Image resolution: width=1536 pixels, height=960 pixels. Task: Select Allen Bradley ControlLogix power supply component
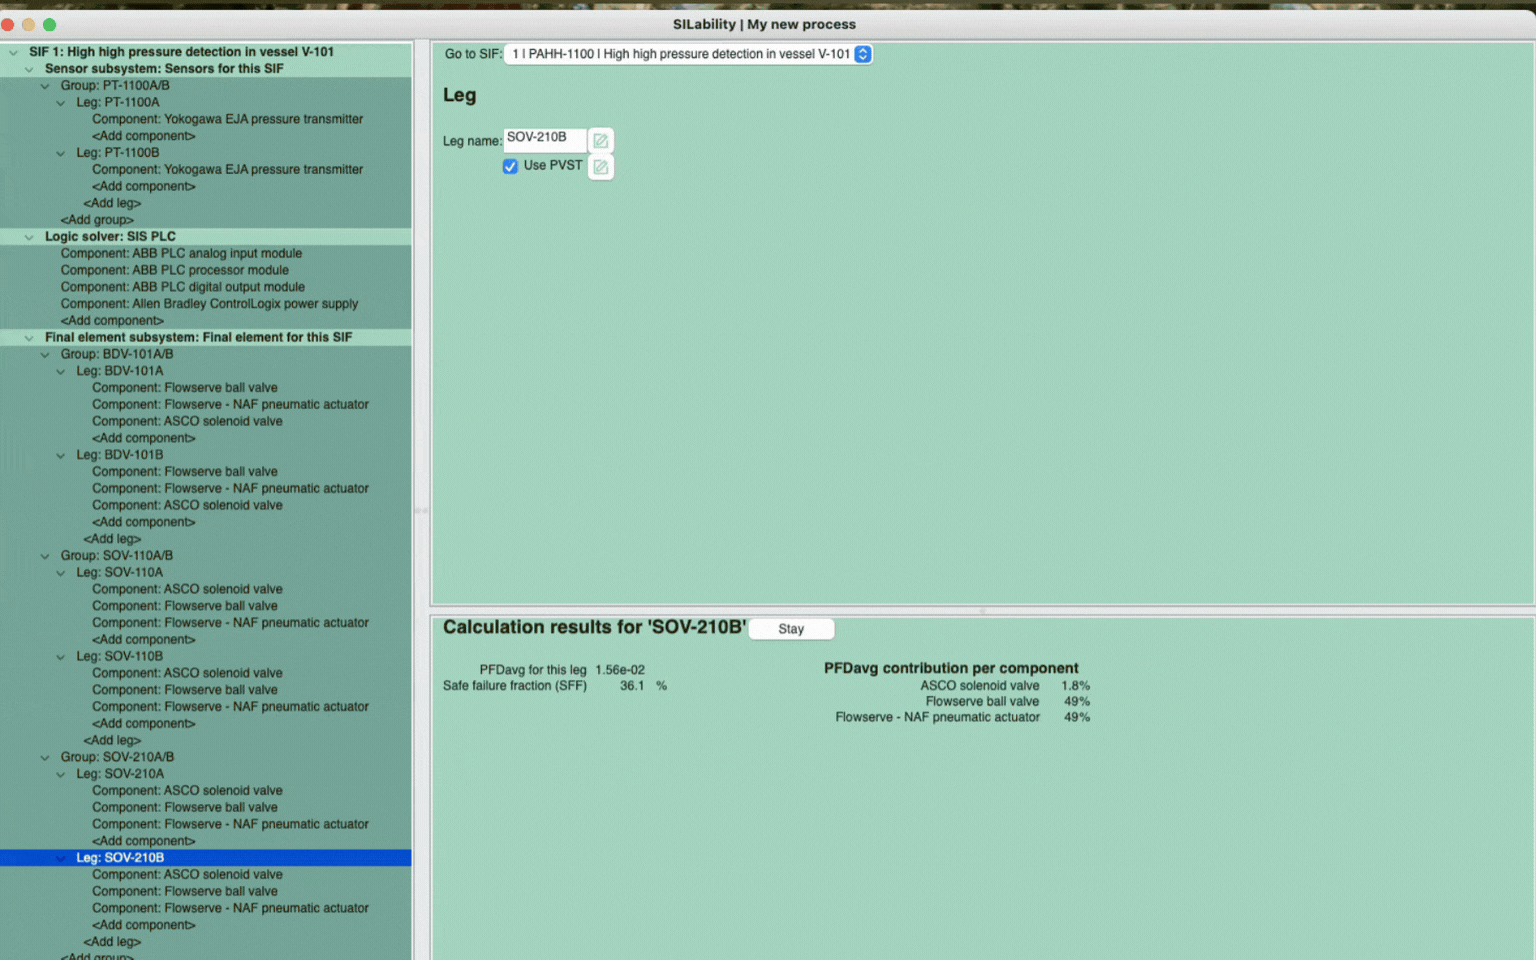[208, 304]
